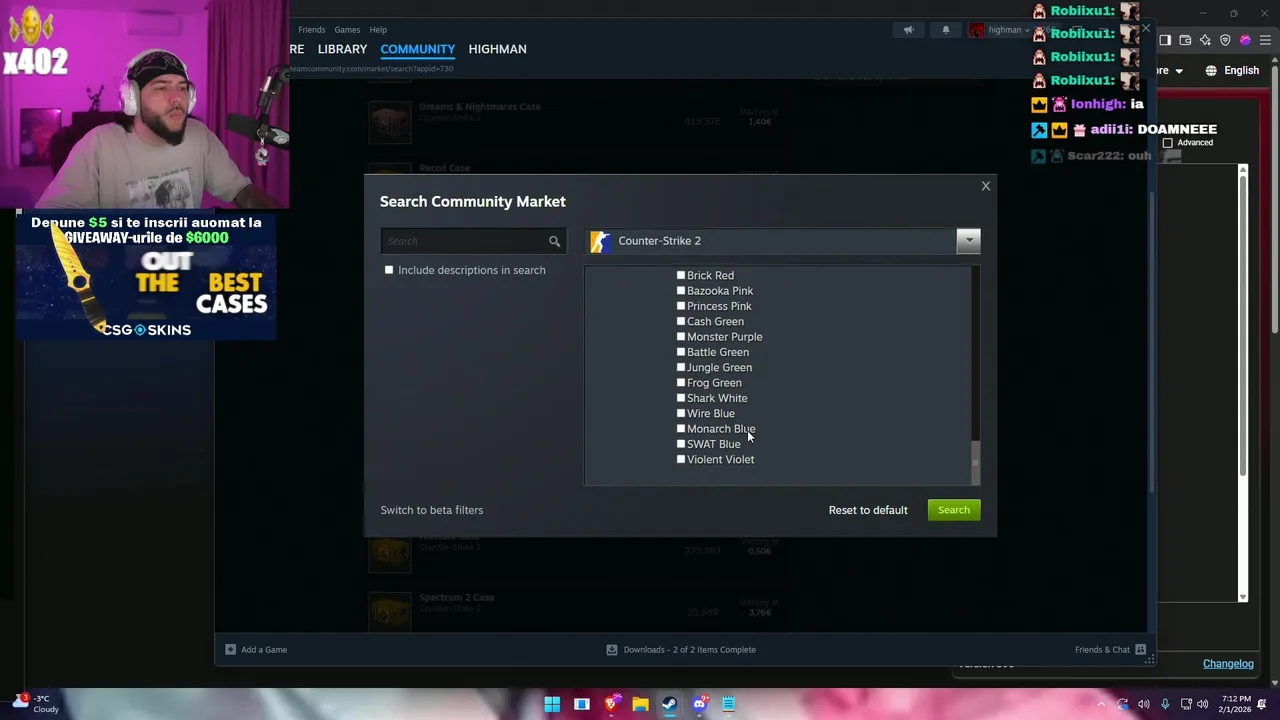Click Reset to default
Viewport: 1280px width, 720px height.
point(868,510)
